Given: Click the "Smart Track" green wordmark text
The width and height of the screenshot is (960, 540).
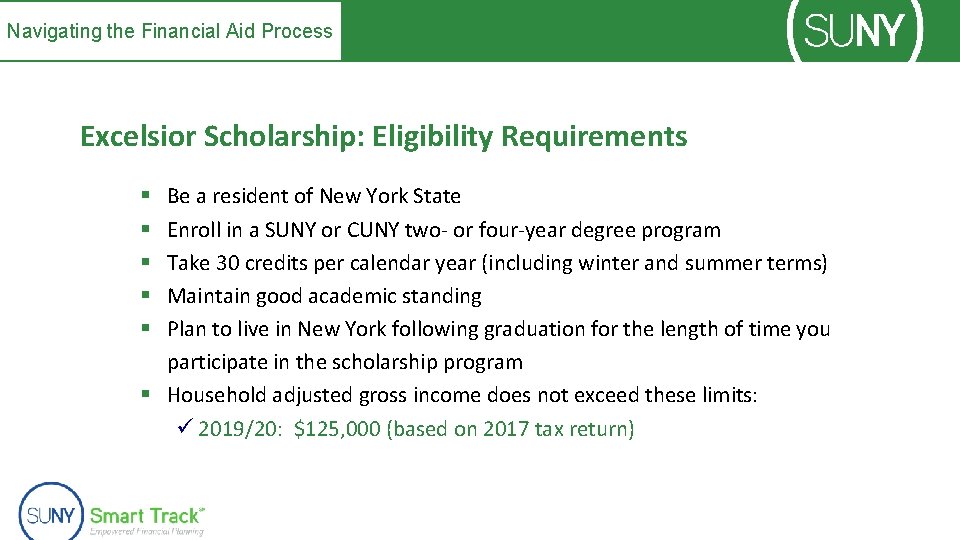Looking at the screenshot, I should tap(146, 516).
